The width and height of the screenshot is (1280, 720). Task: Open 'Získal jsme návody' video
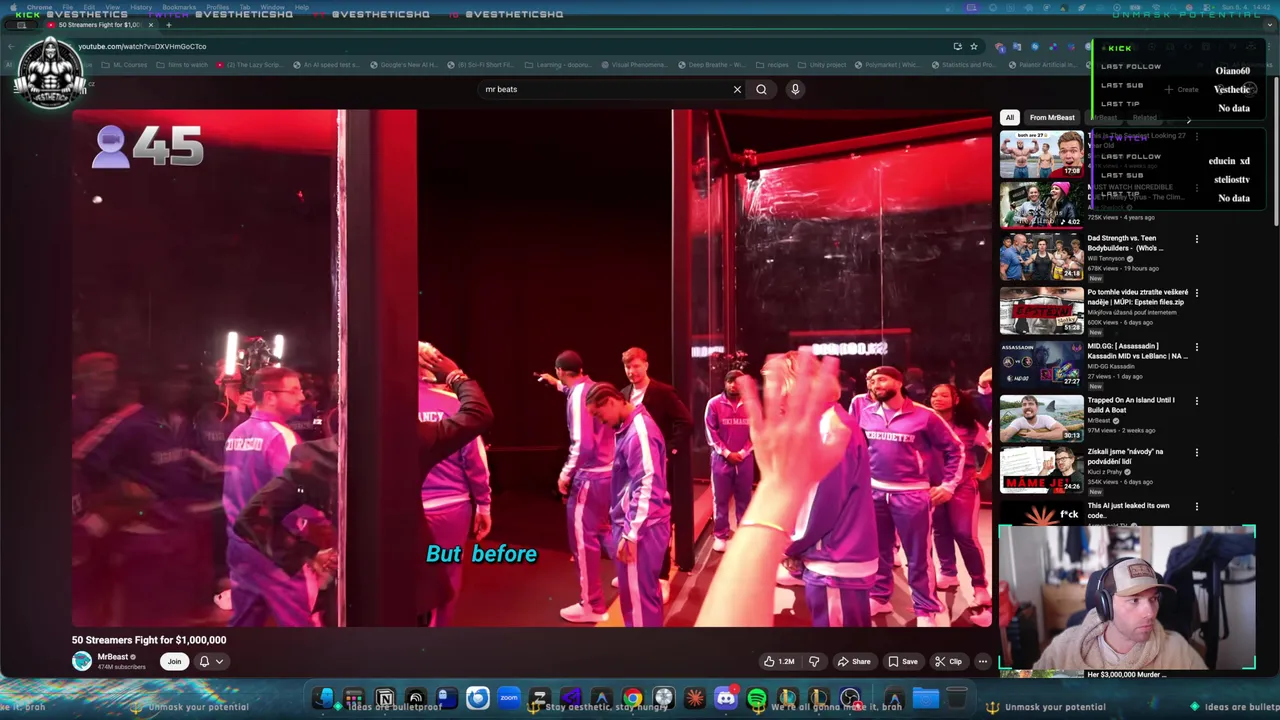tap(1041, 470)
